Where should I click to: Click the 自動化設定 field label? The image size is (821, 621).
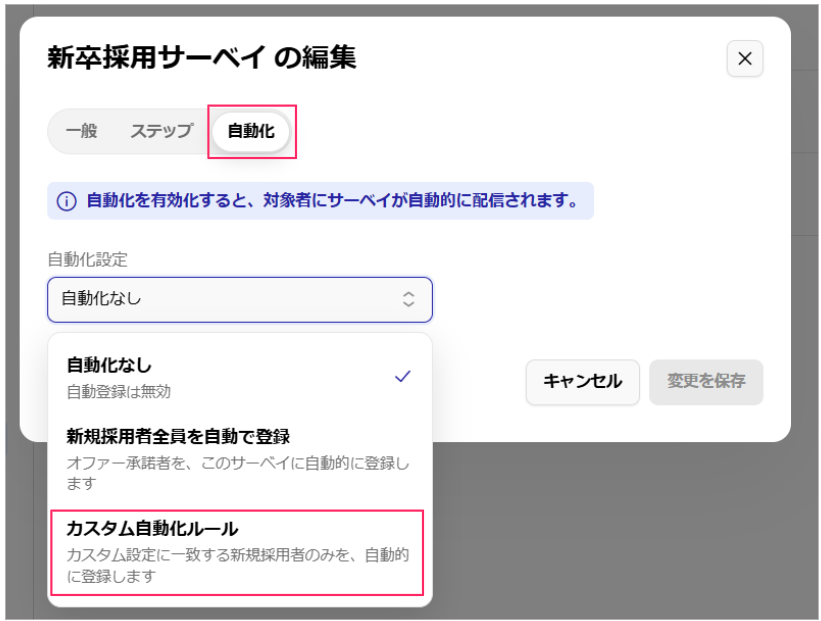tap(87, 259)
